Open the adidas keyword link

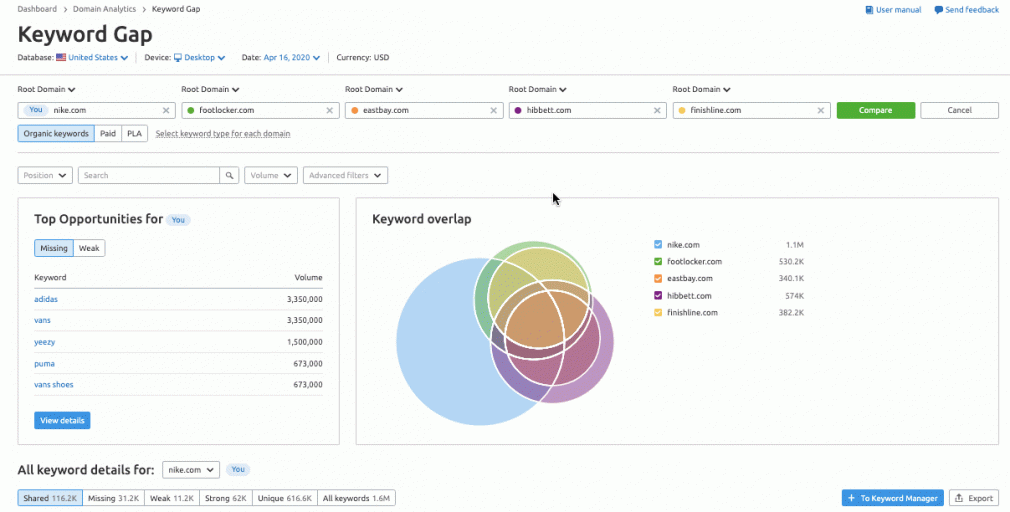46,299
